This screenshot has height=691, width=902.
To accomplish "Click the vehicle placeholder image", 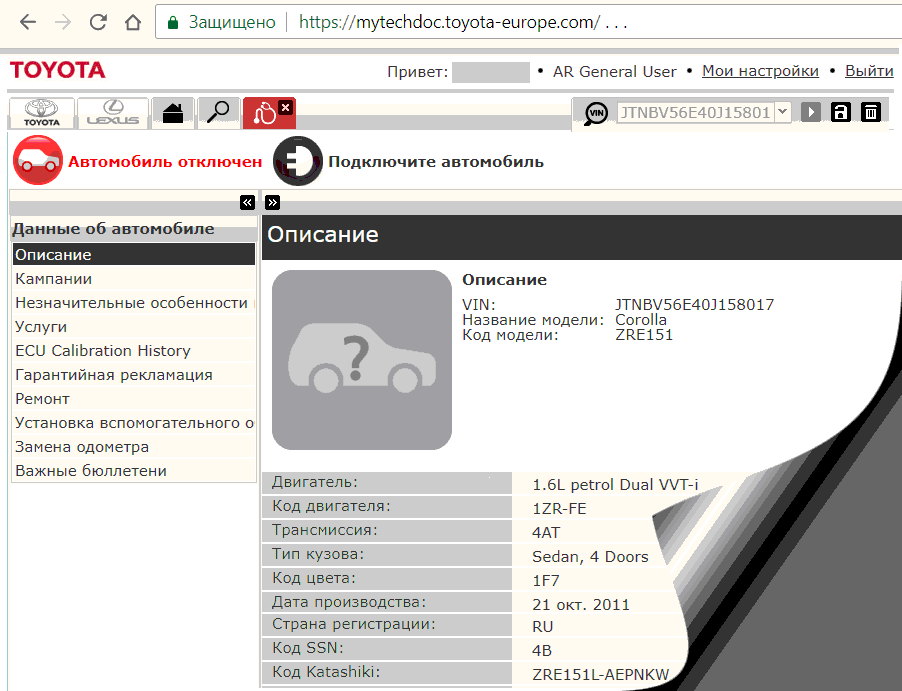I will [362, 360].
